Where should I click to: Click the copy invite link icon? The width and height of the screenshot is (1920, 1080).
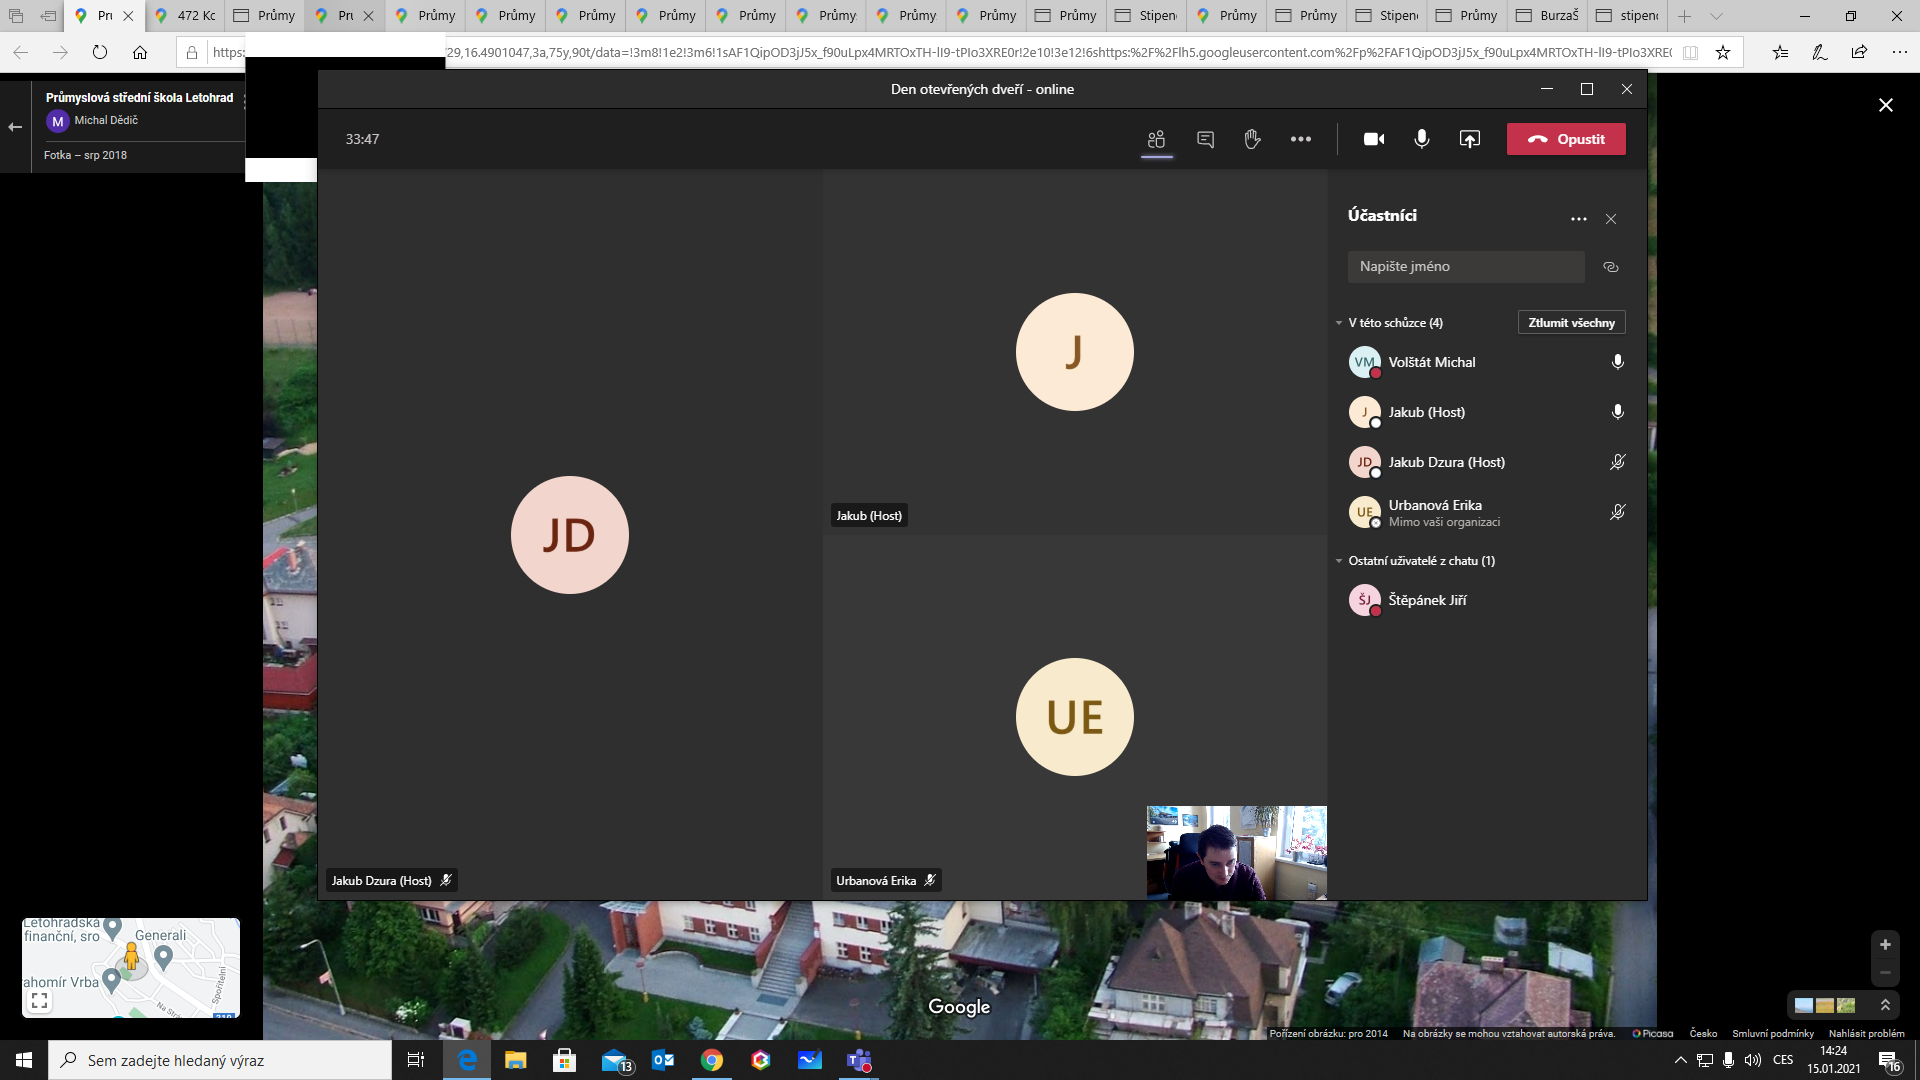(1610, 267)
